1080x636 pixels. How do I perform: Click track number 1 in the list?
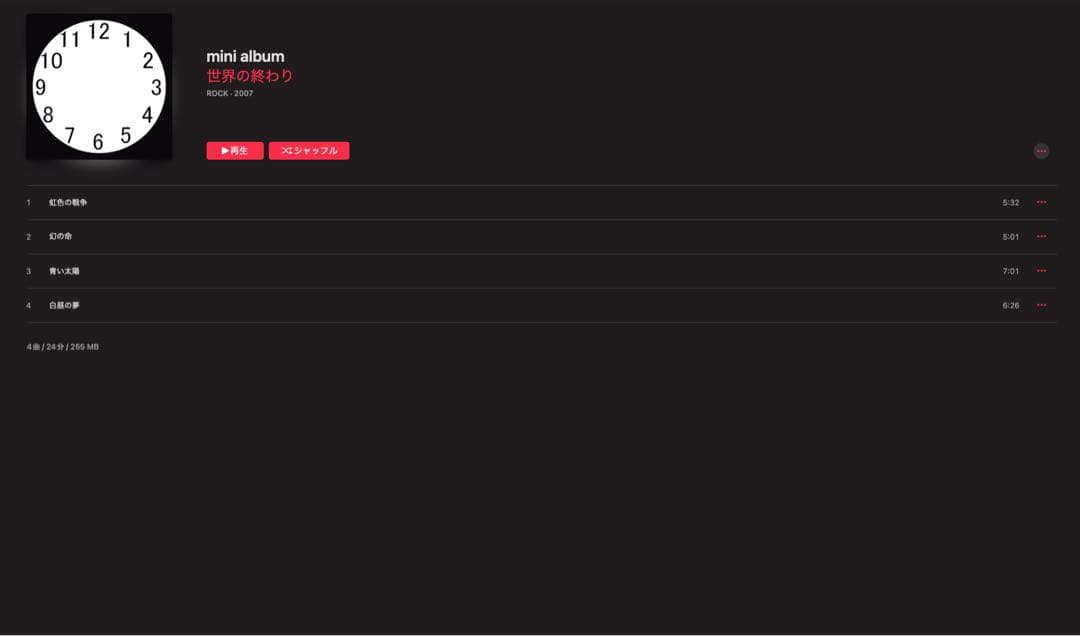(x=29, y=203)
